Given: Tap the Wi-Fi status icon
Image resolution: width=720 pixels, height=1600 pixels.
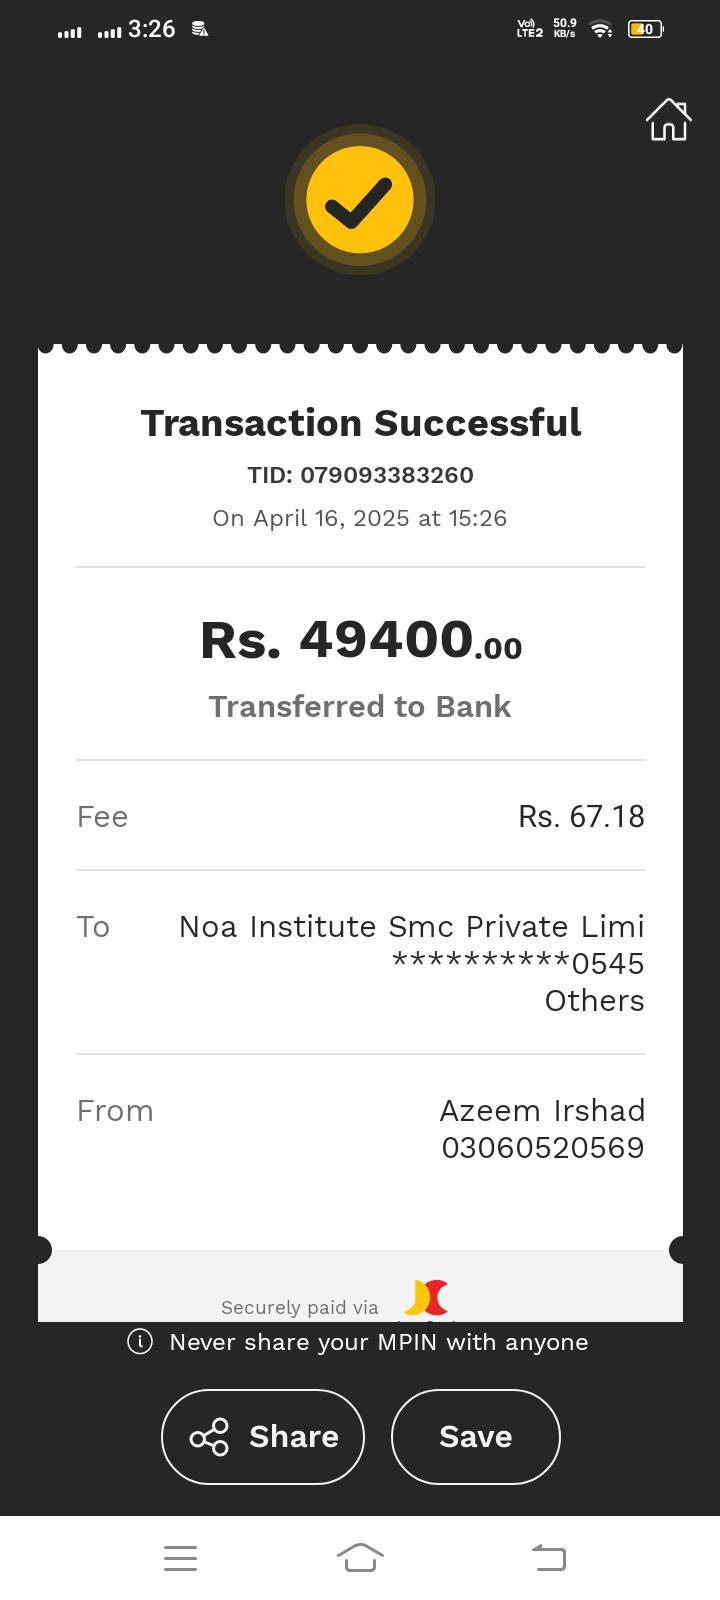Looking at the screenshot, I should [x=600, y=29].
